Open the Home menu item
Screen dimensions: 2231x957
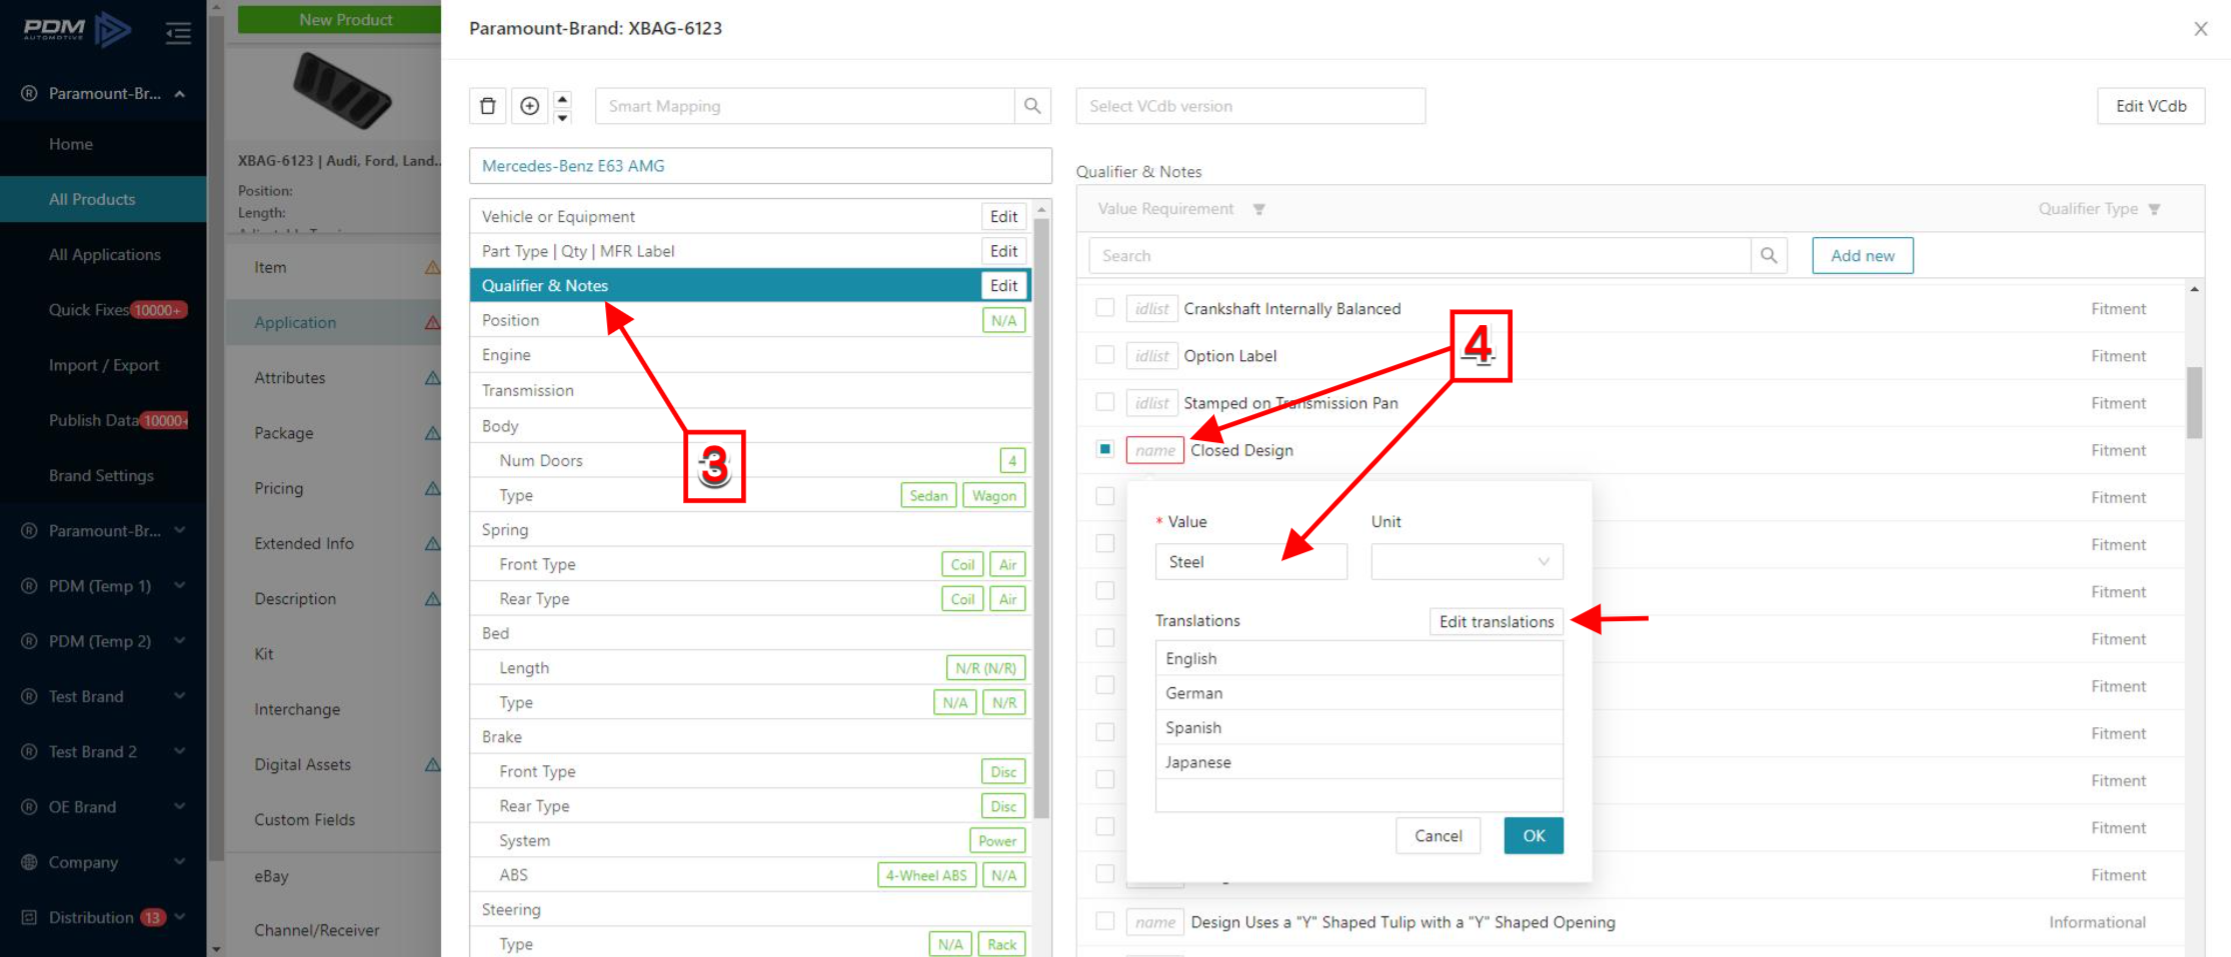tap(71, 144)
